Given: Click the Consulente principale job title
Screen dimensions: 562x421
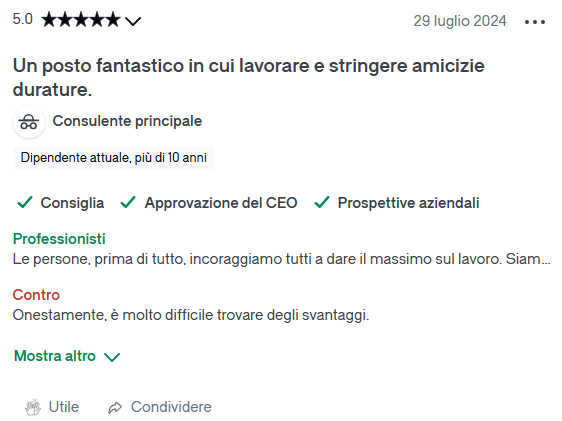Looking at the screenshot, I should [127, 121].
